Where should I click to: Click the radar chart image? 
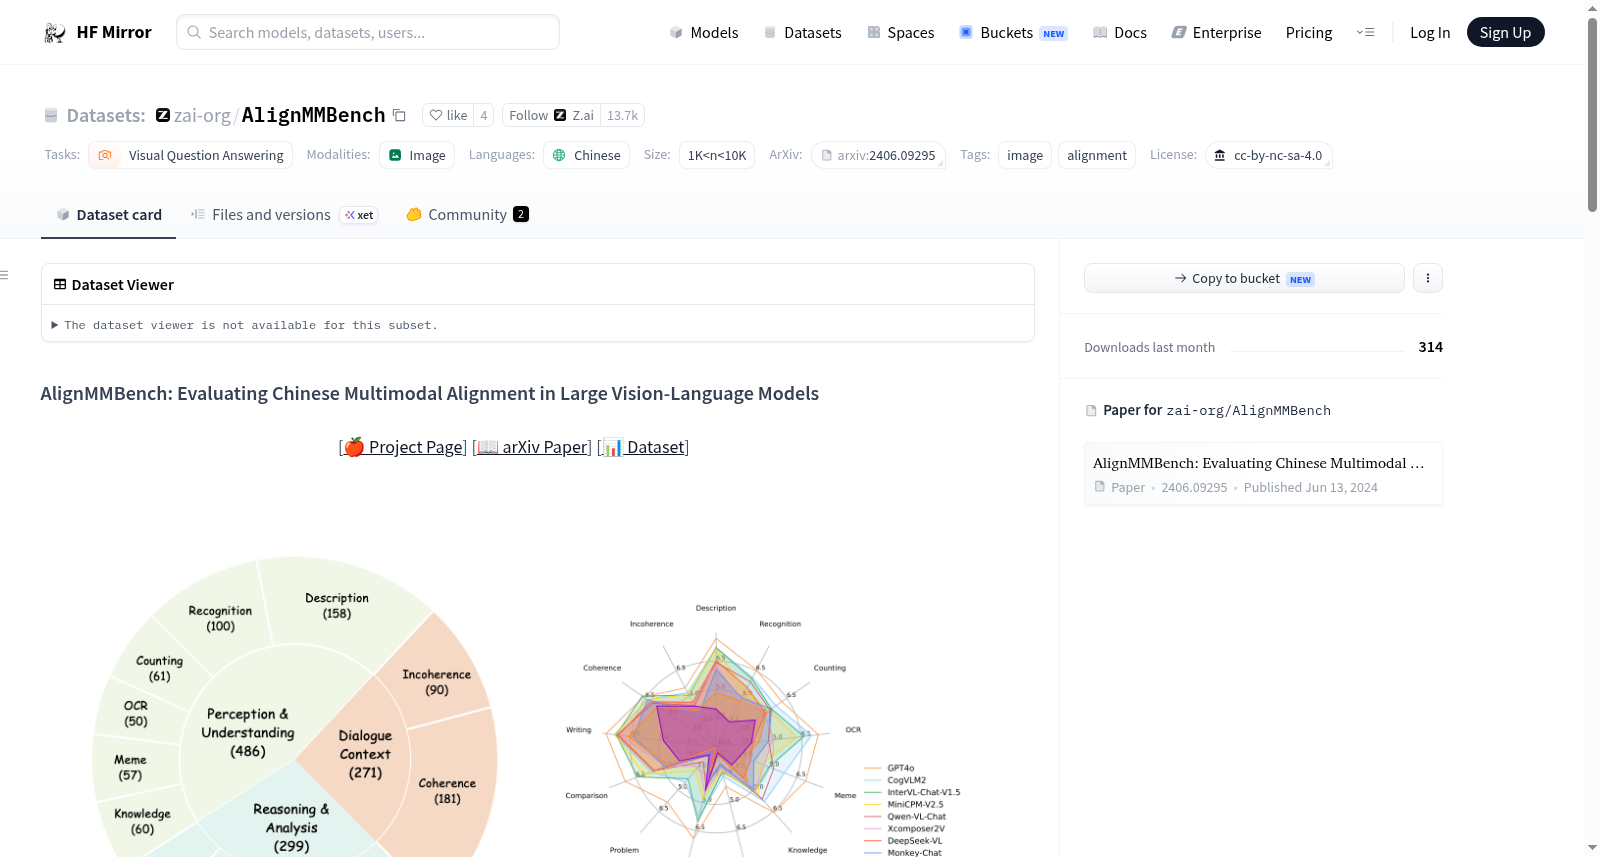pos(762,730)
